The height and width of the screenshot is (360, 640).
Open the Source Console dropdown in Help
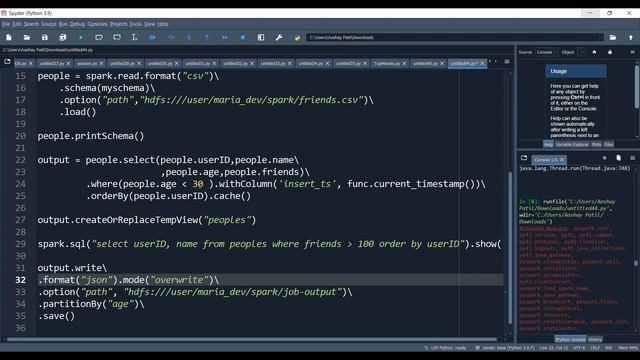547,52
